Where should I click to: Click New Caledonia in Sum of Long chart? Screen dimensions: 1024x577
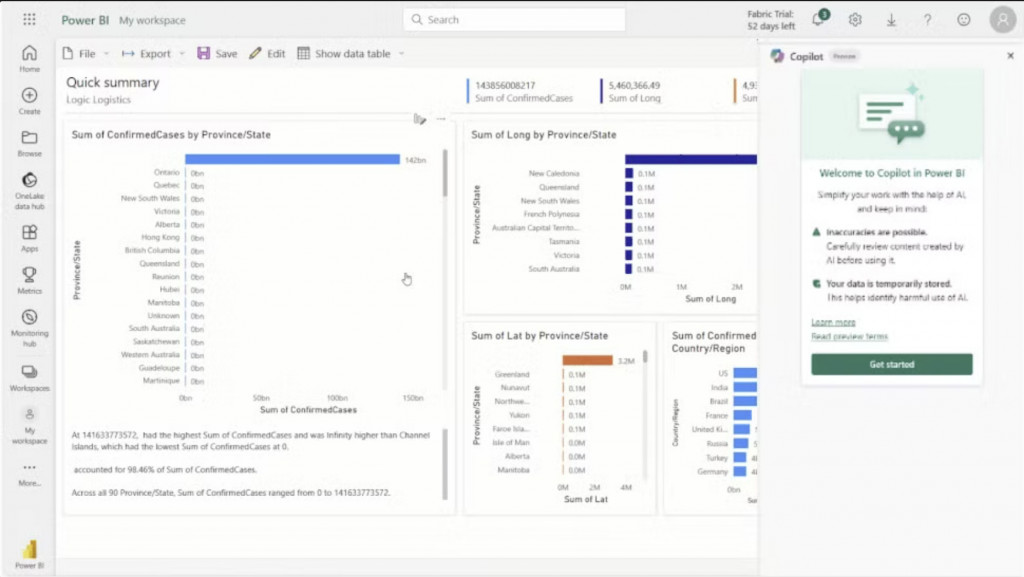click(554, 174)
